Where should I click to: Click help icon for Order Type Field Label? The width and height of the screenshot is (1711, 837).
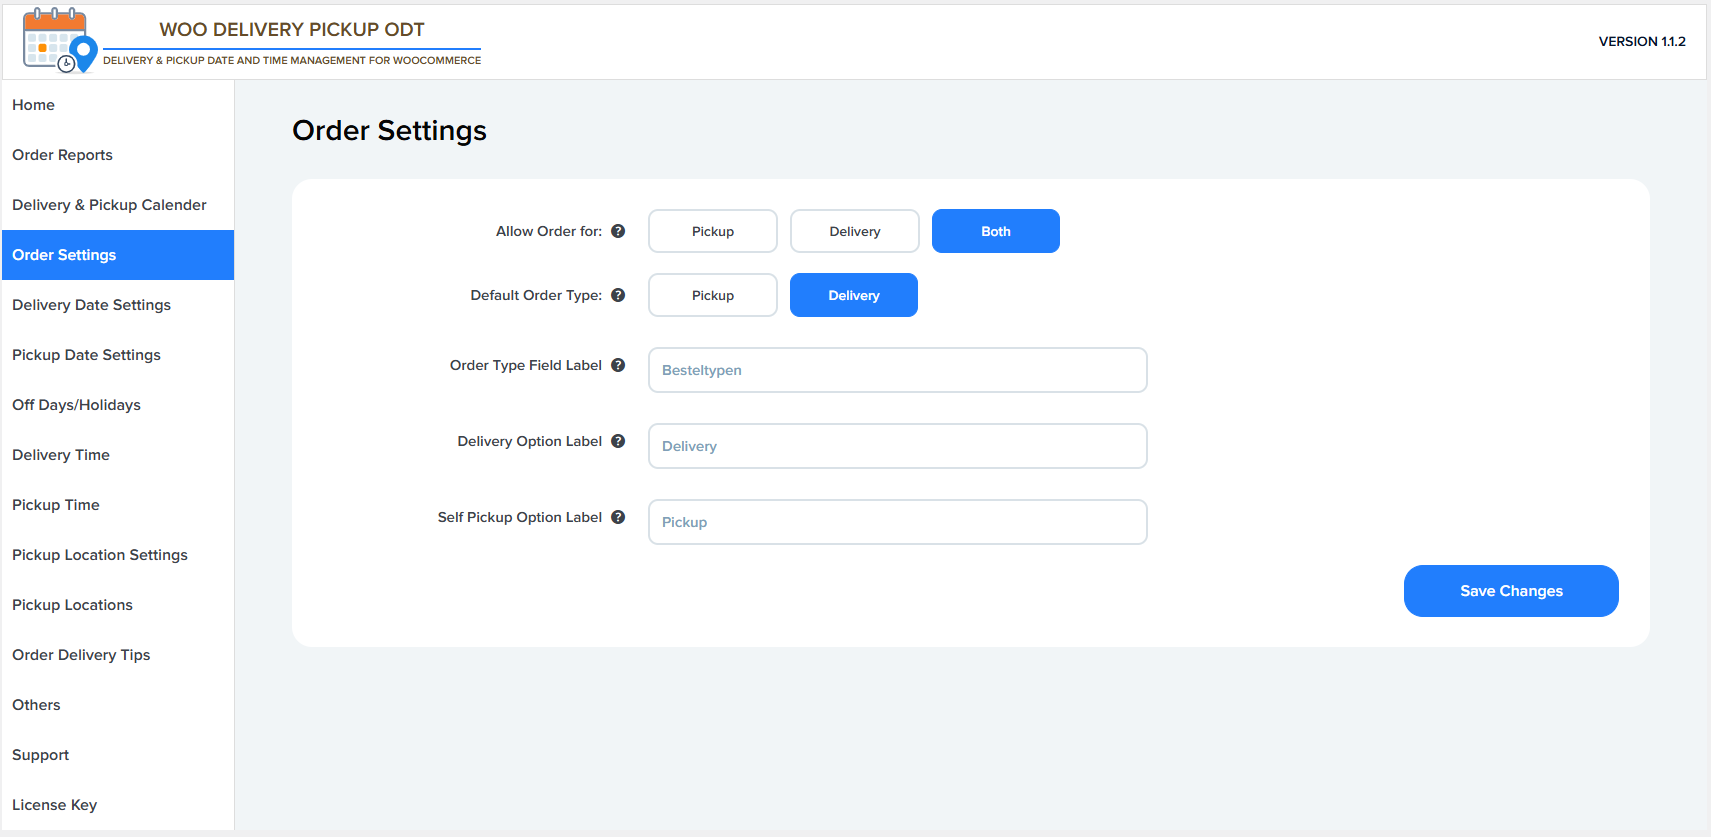618,365
